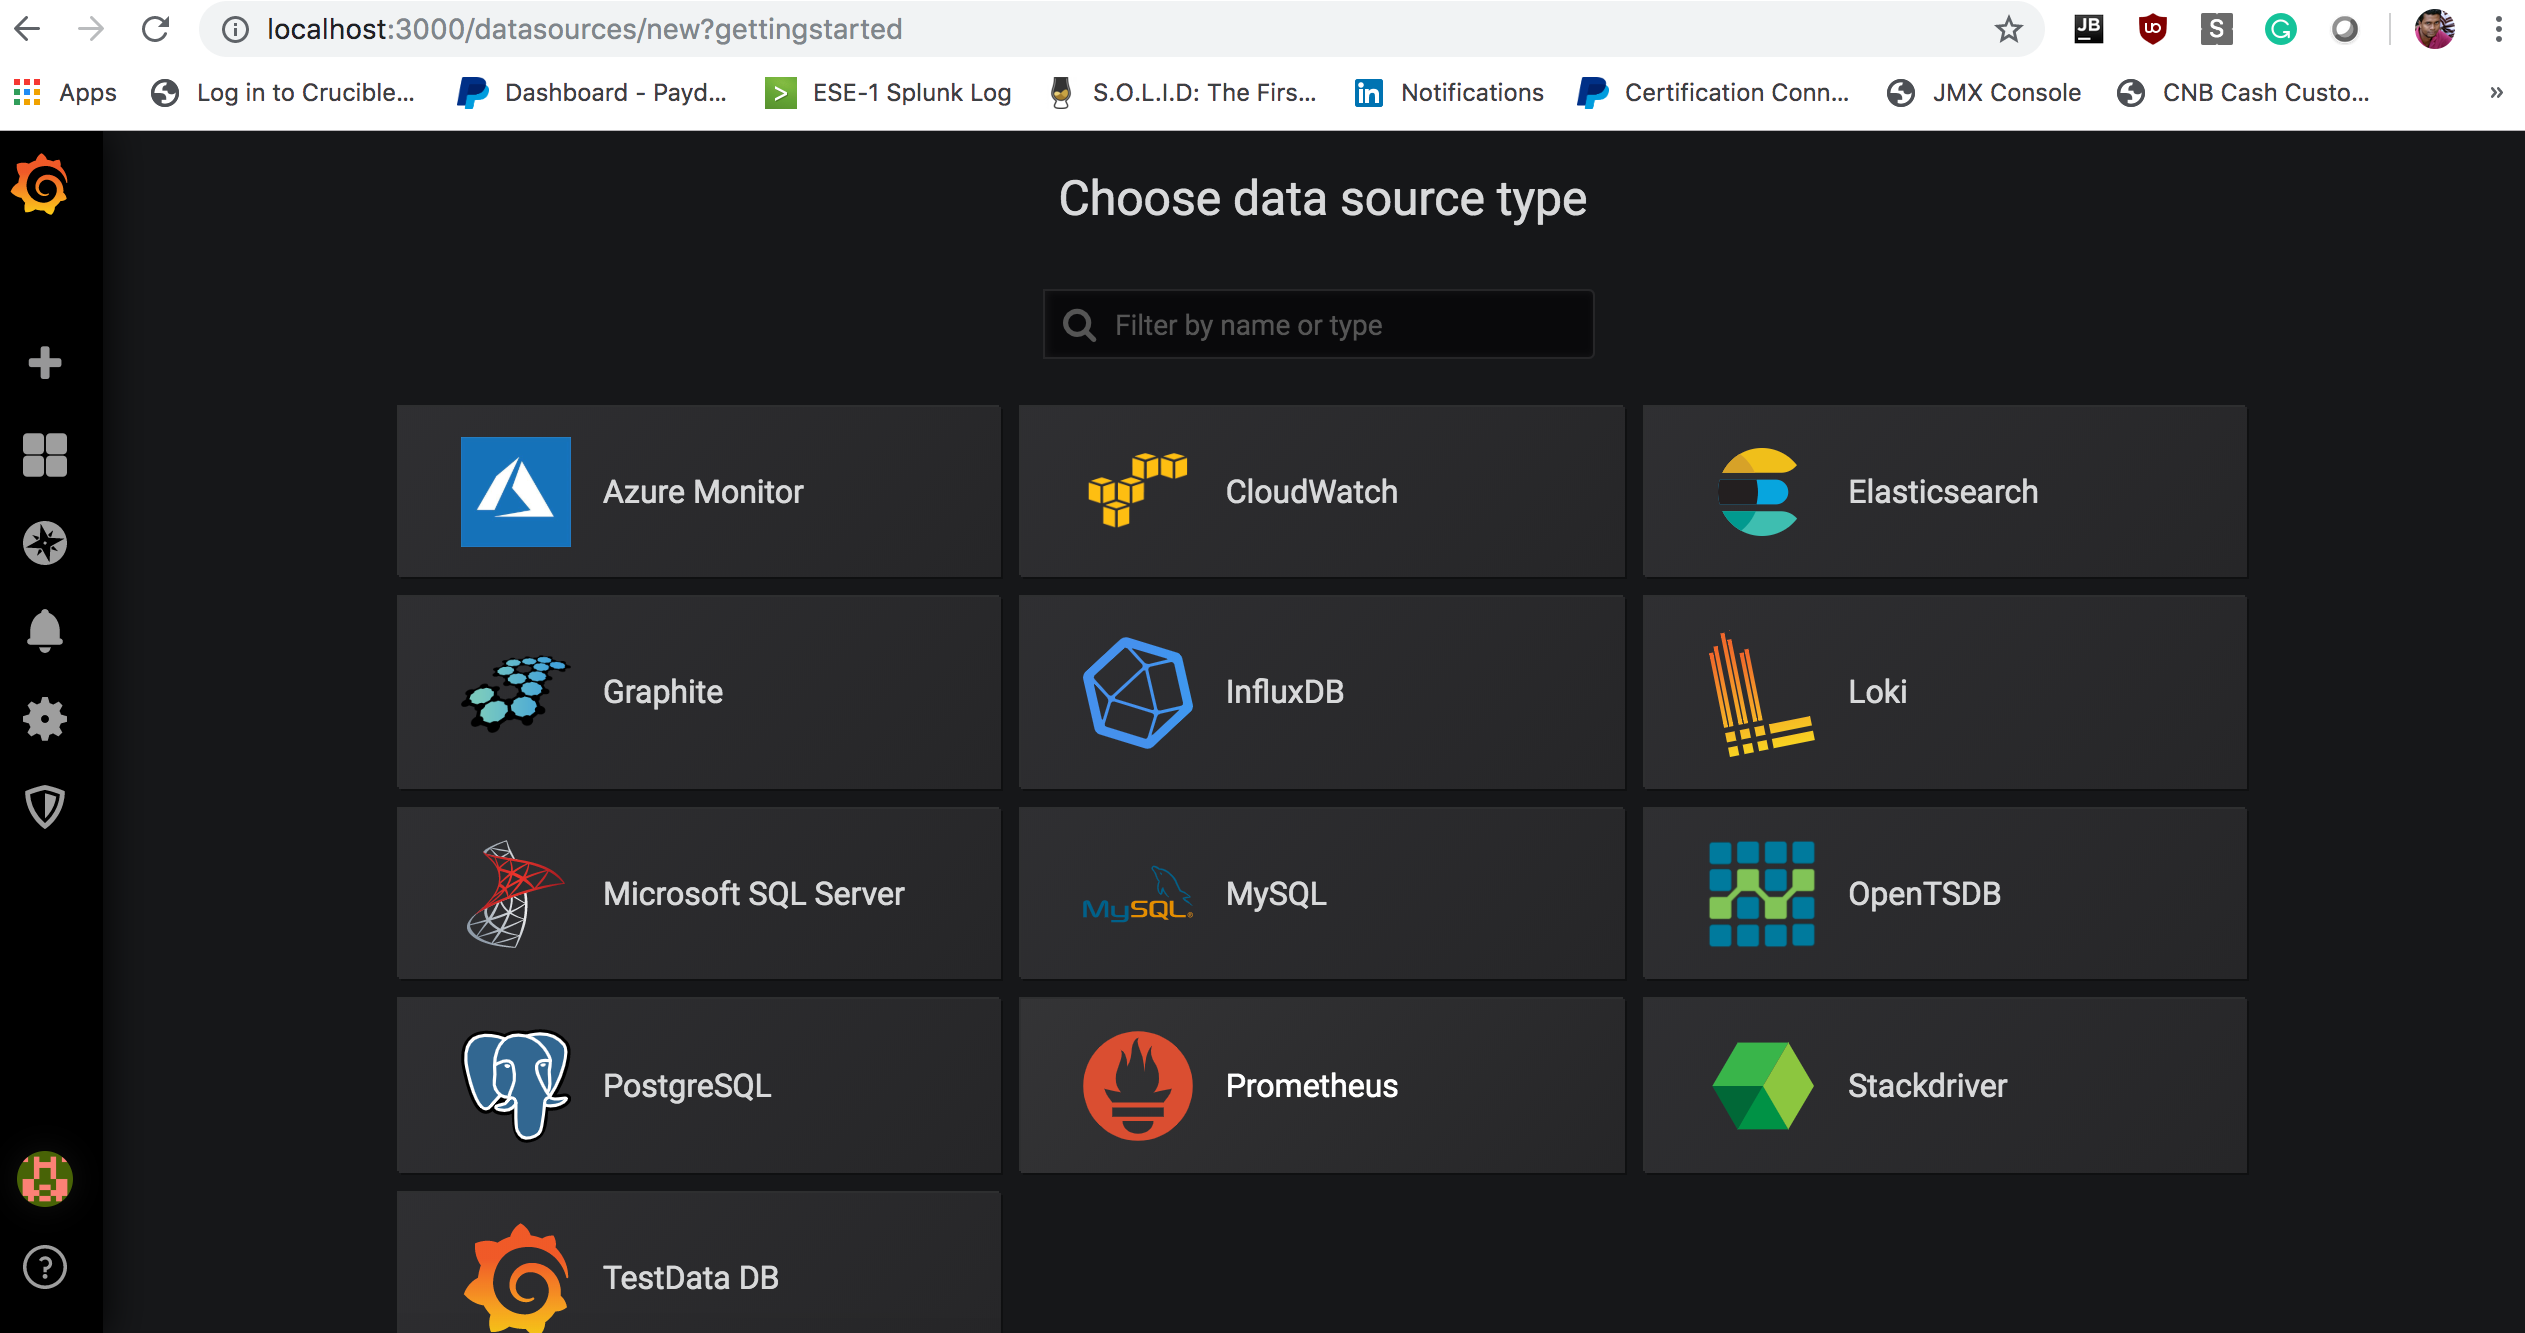Open the Configuration gear icon
The image size is (2525, 1333).
click(44, 718)
